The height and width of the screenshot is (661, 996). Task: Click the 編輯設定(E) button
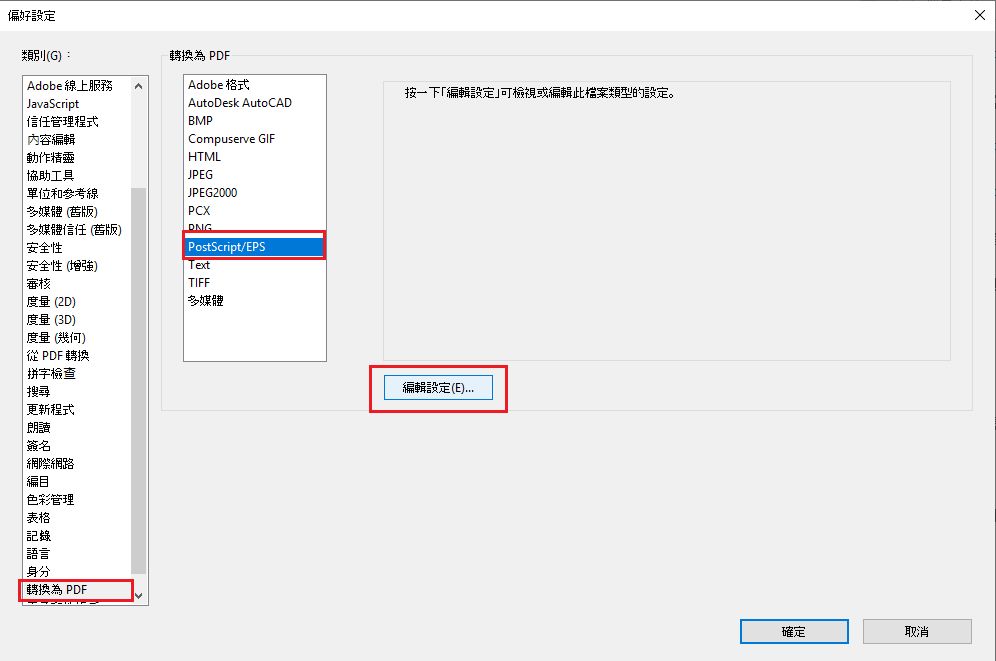pos(437,387)
